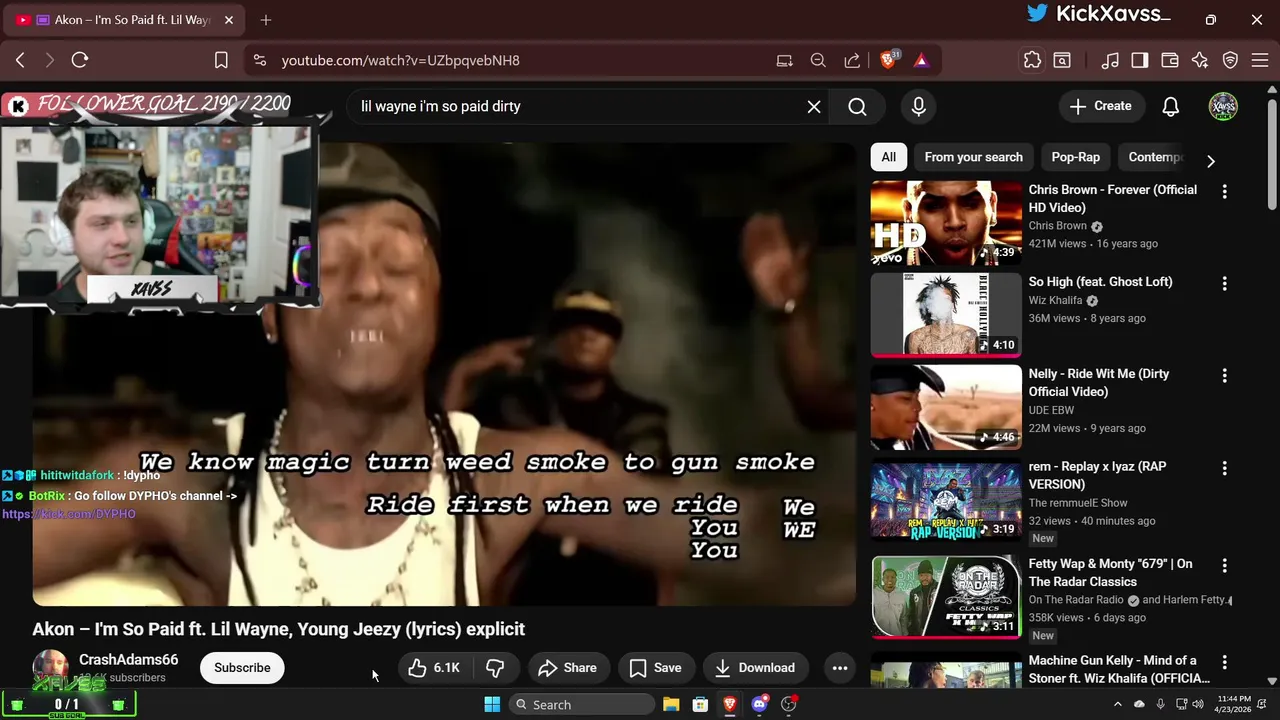Image resolution: width=1280 pixels, height=720 pixels.
Task: Share the video
Action: point(567,668)
